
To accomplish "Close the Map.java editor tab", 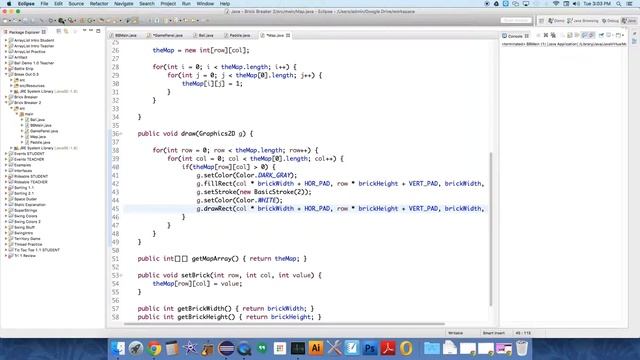I will pyautogui.click(x=288, y=36).
